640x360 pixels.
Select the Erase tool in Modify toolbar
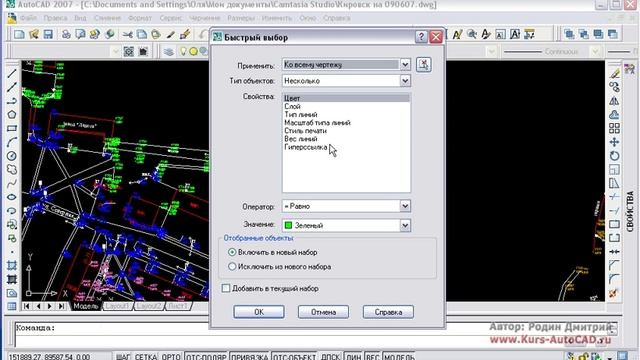(x=614, y=73)
